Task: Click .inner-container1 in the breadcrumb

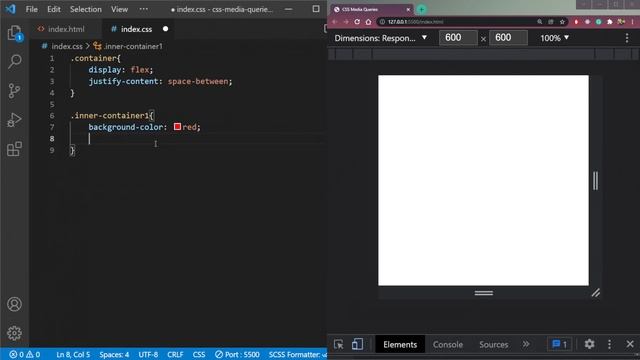Action: coord(133,47)
